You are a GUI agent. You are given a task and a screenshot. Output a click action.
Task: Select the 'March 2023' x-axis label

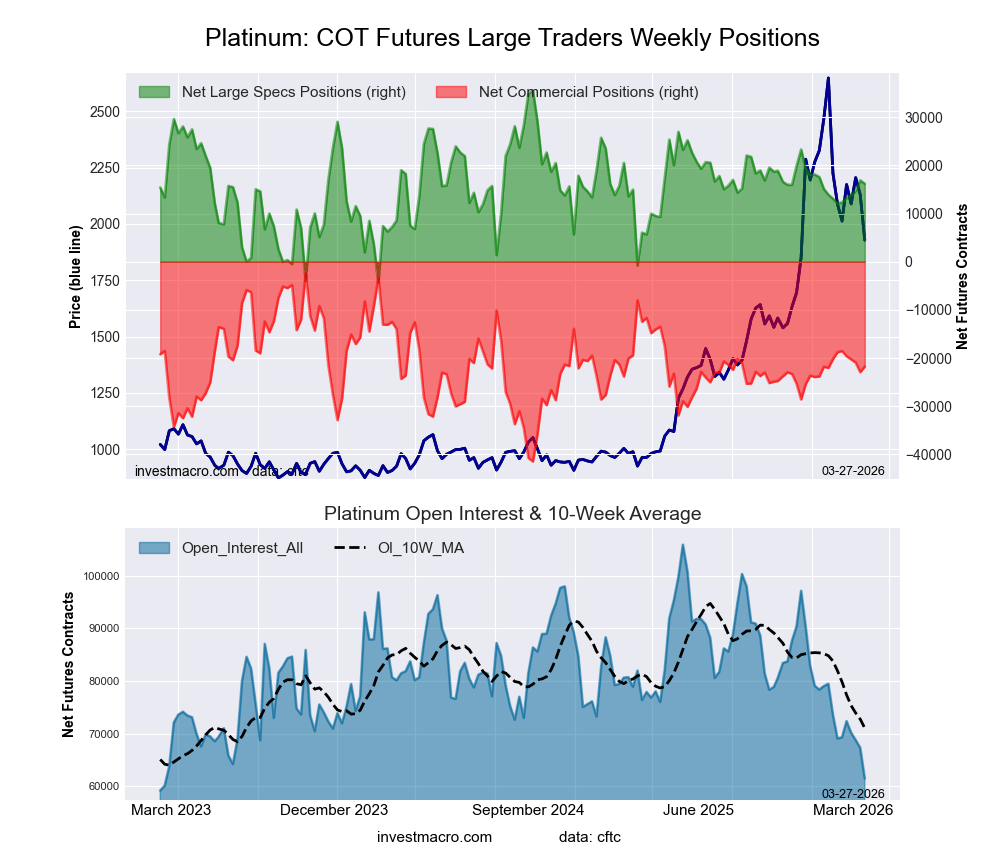[x=171, y=810]
